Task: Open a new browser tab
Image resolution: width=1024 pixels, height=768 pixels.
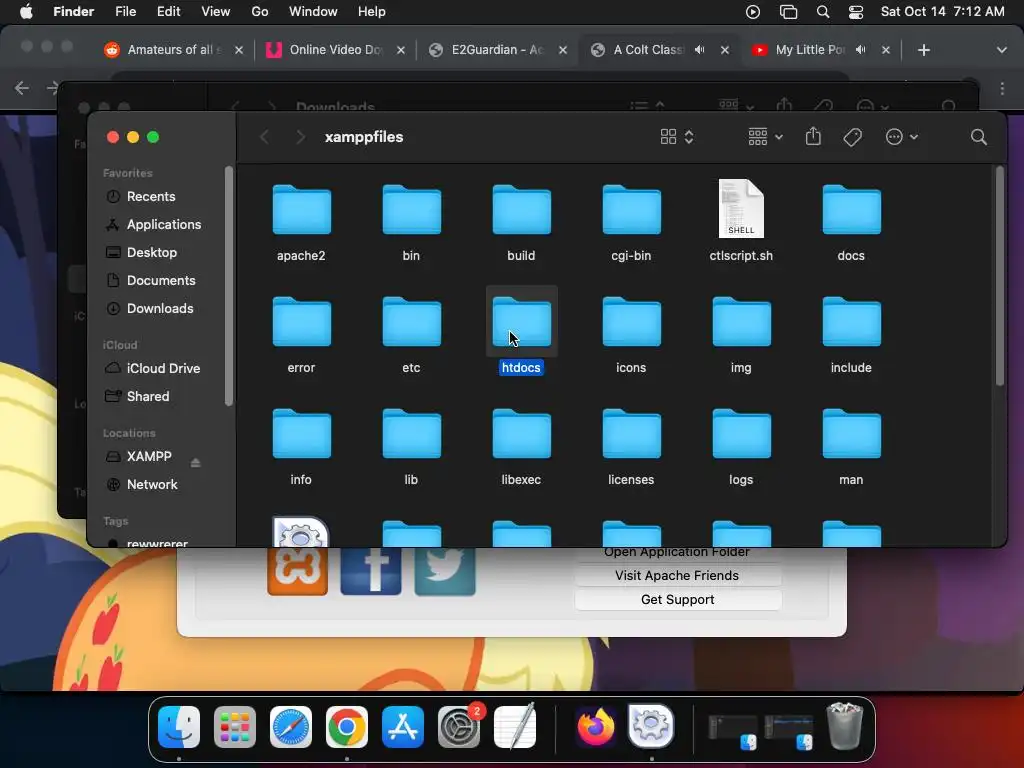Action: 923,50
